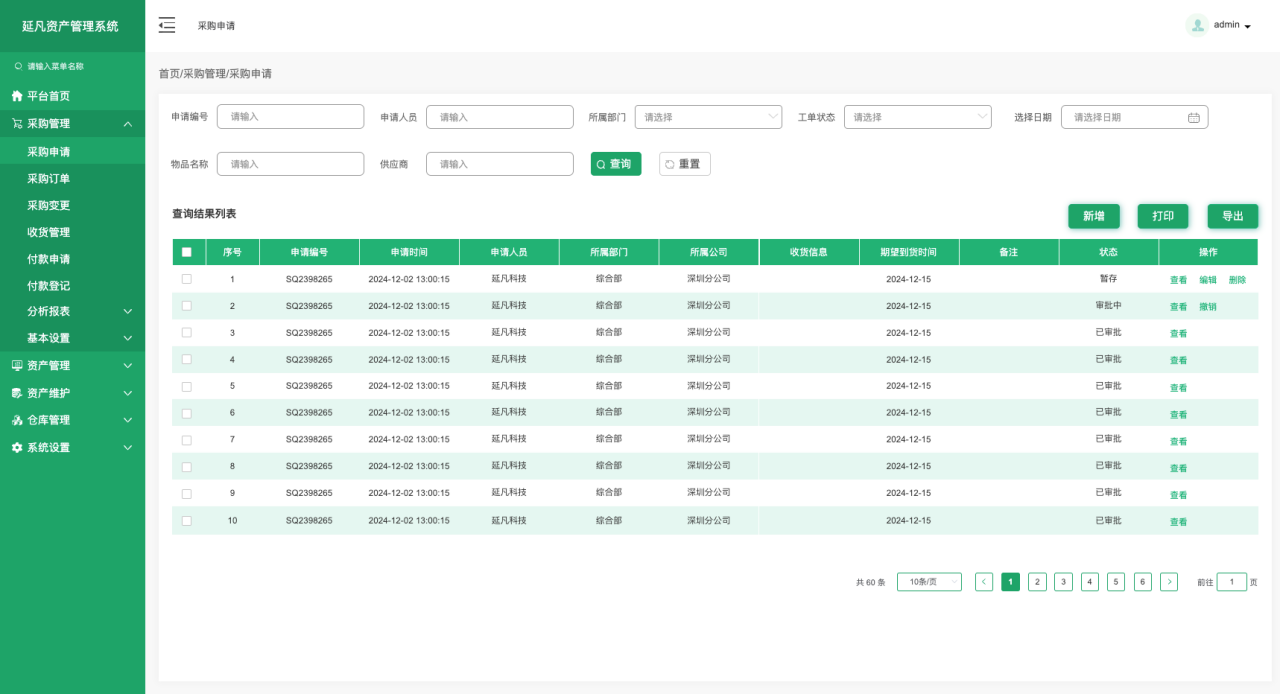The image size is (1280, 694).
Task: Click the calendar icon in date picker
Action: pos(1193,117)
